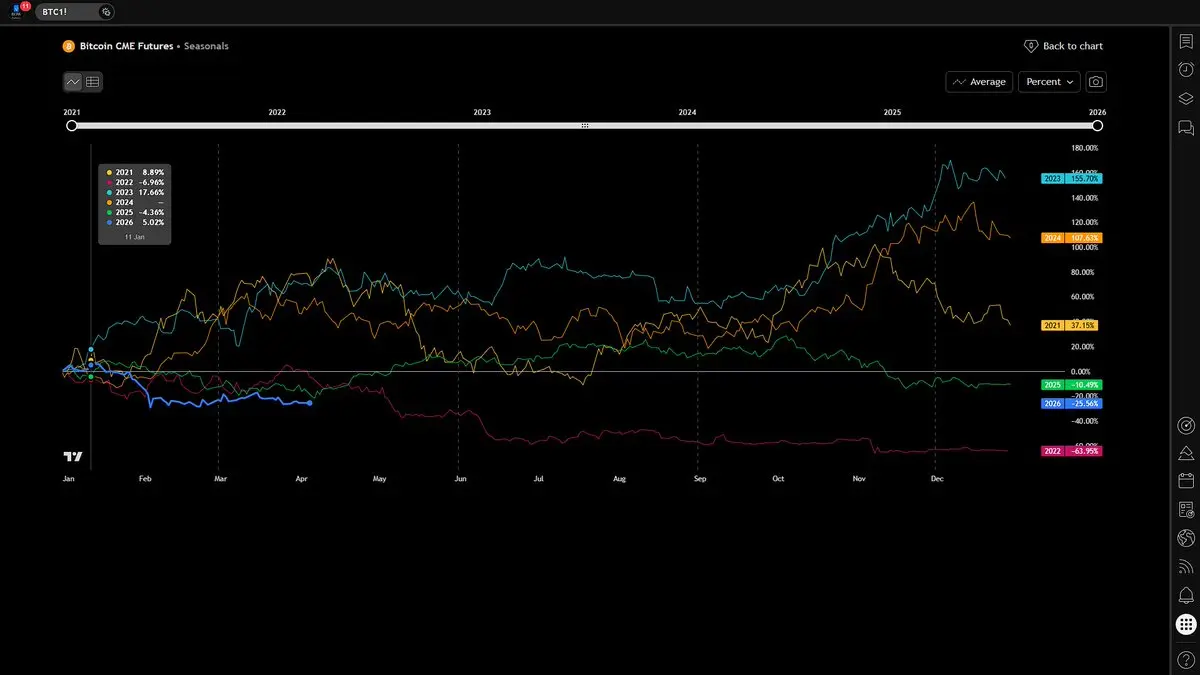Click the 2025 year label on the range bar
The image size is (1200, 675).
tap(892, 112)
